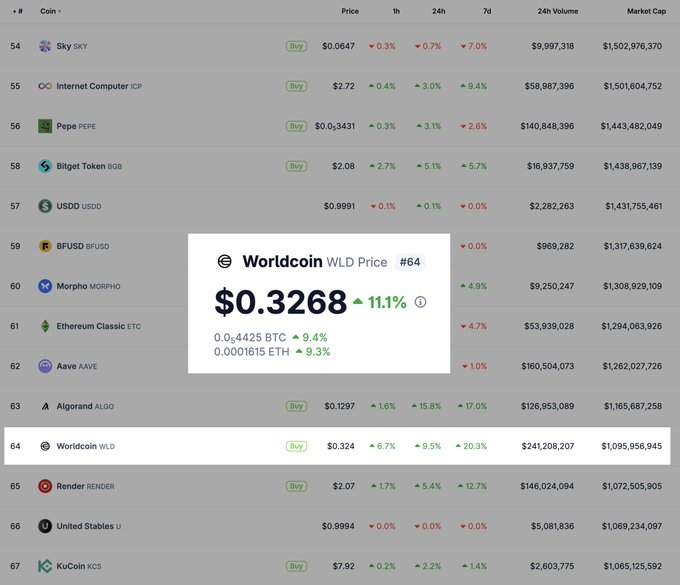Open the Algorand ALGO link
The width and height of the screenshot is (680, 585).
pos(85,406)
